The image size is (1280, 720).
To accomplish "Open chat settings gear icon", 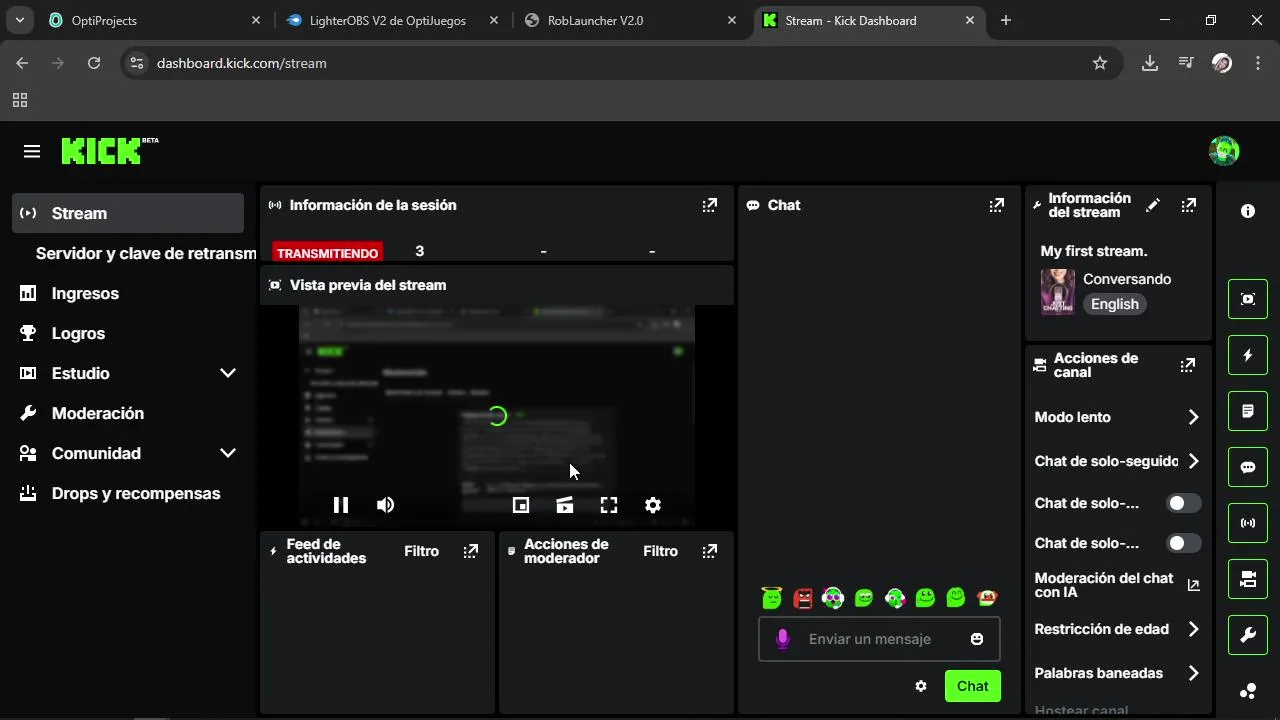I will tap(921, 686).
